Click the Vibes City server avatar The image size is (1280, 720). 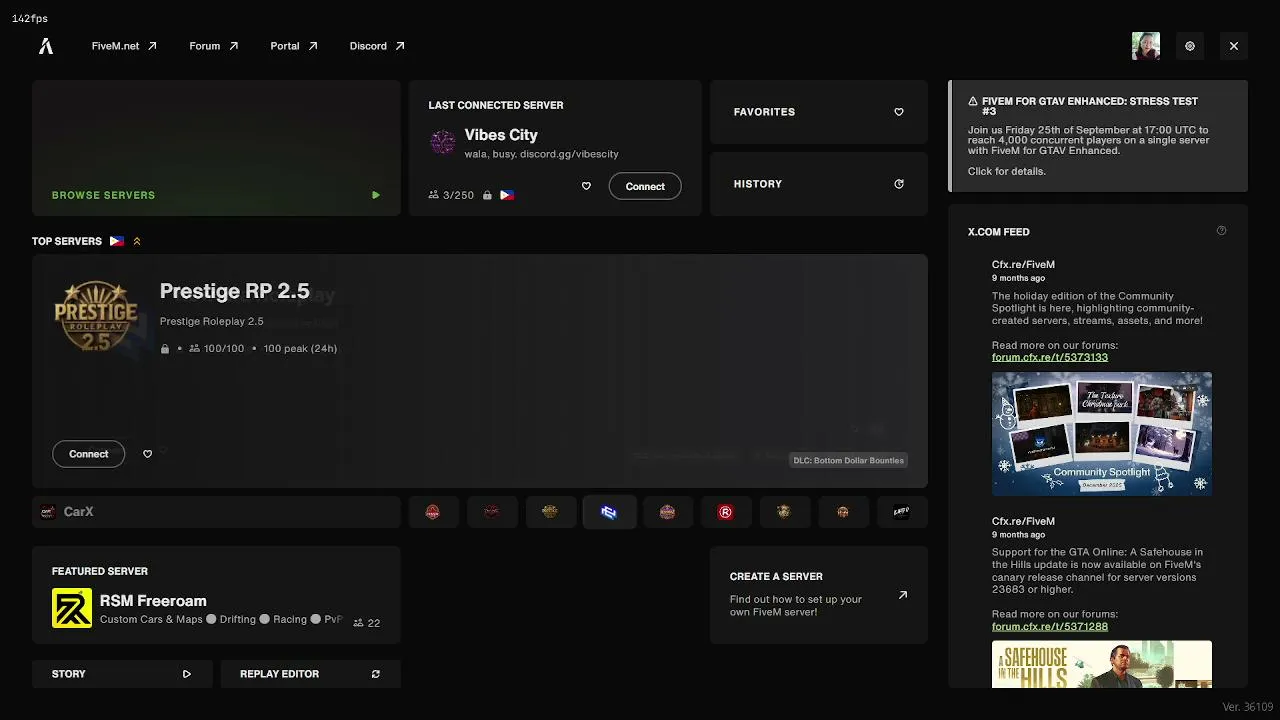443,142
